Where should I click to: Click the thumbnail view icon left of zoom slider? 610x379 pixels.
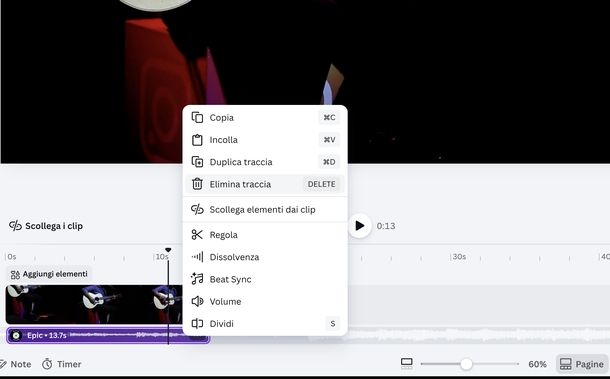point(407,363)
